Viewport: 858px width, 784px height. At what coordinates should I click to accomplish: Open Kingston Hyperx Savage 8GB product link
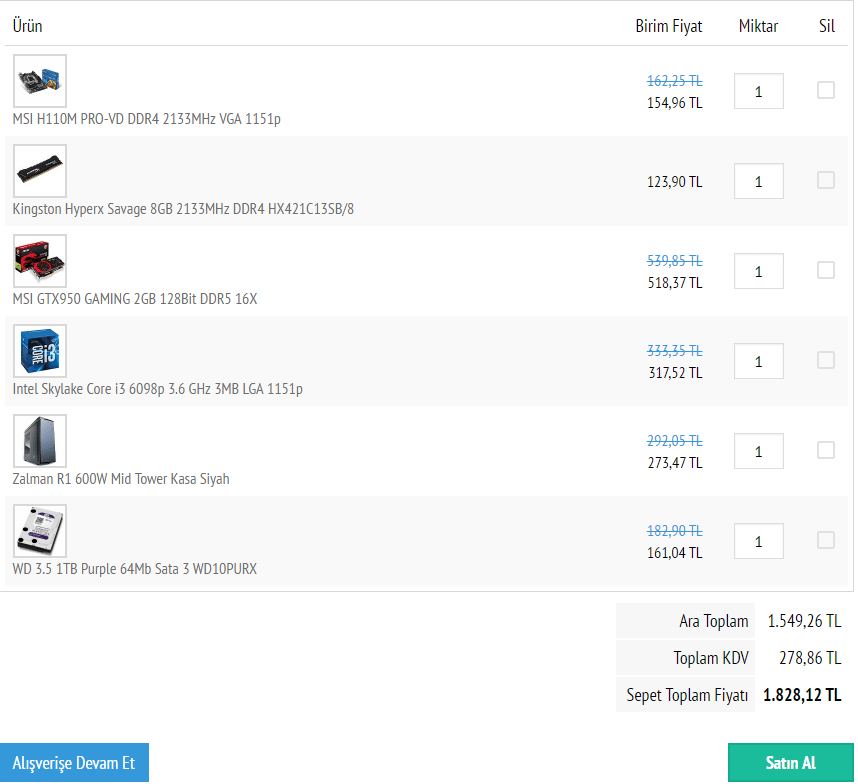coord(183,209)
